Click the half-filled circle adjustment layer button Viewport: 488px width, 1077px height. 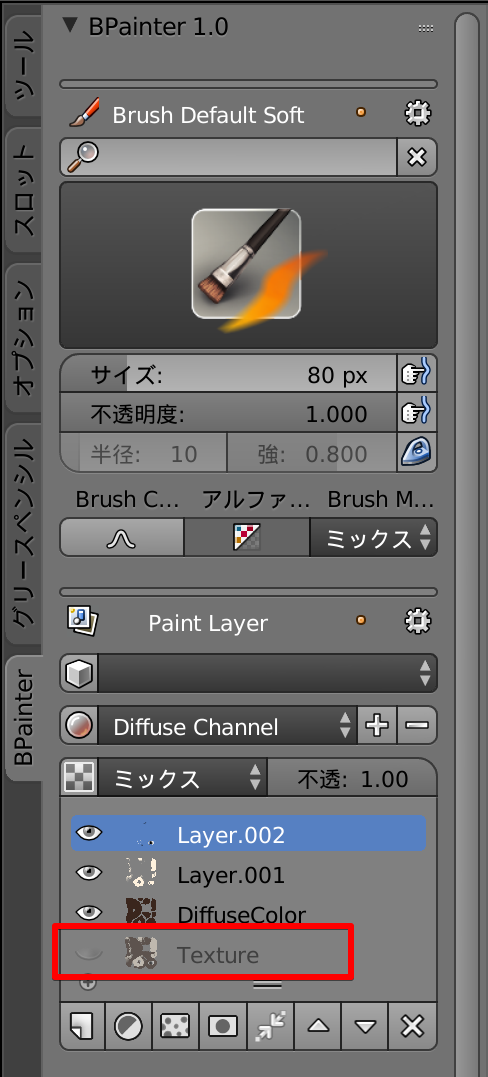[129, 1026]
